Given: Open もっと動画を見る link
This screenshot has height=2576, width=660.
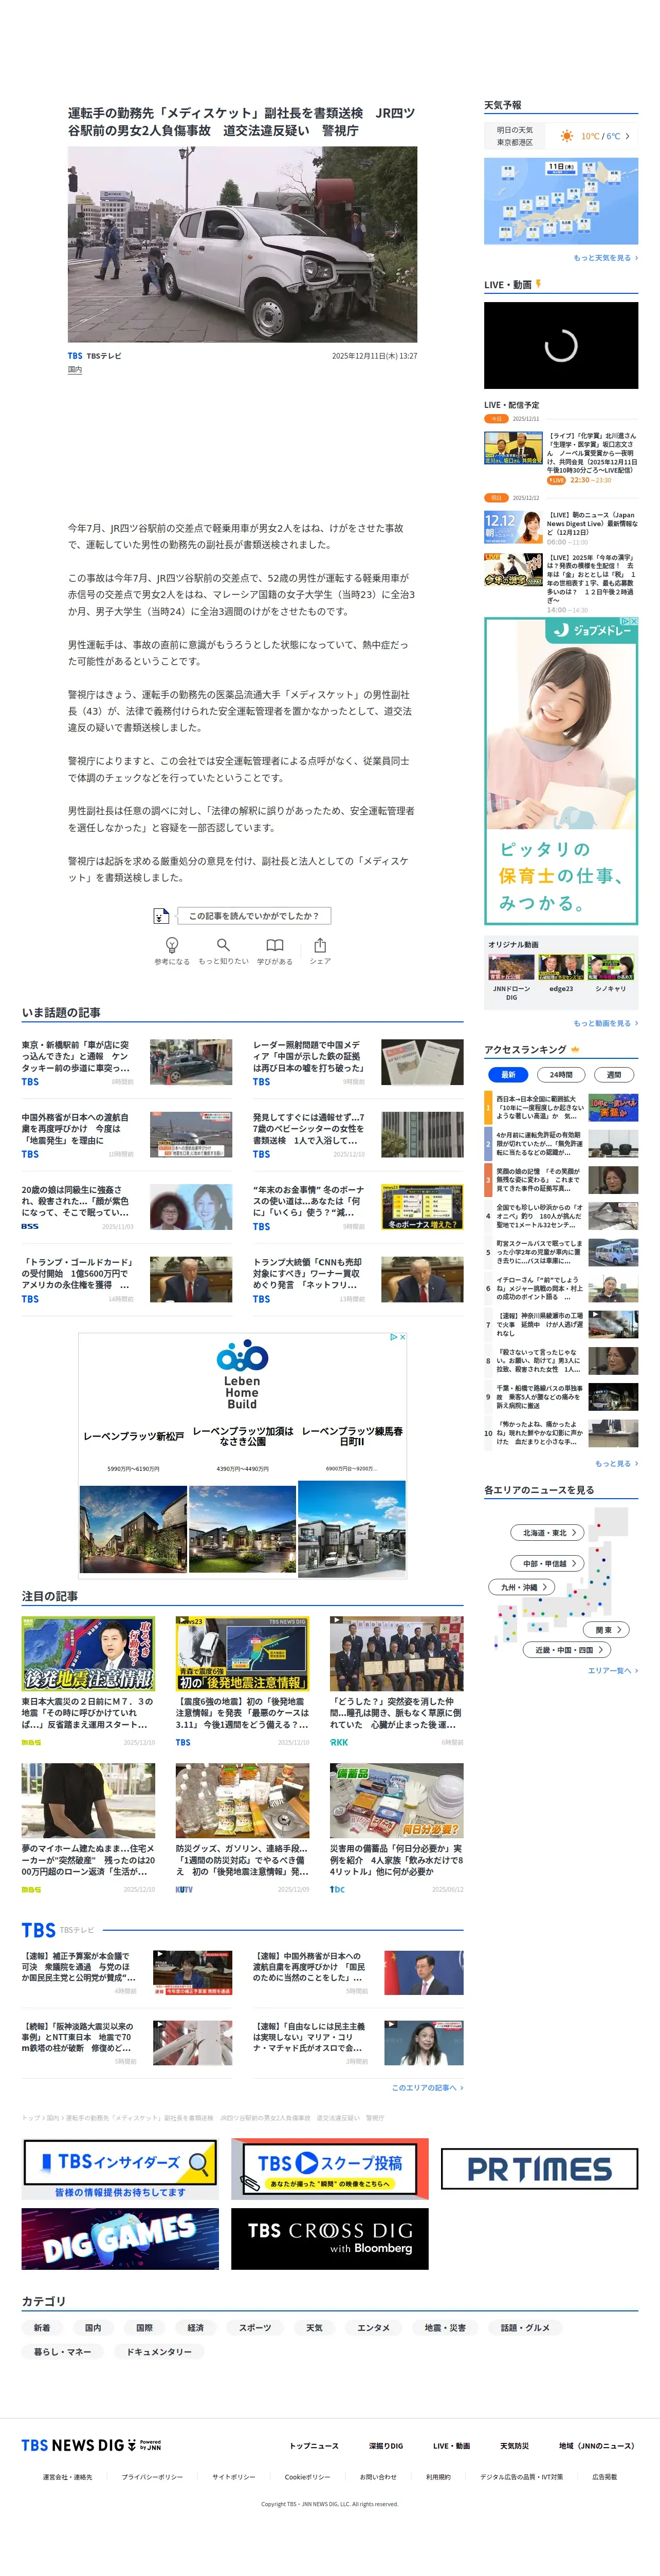Looking at the screenshot, I should 605,1023.
